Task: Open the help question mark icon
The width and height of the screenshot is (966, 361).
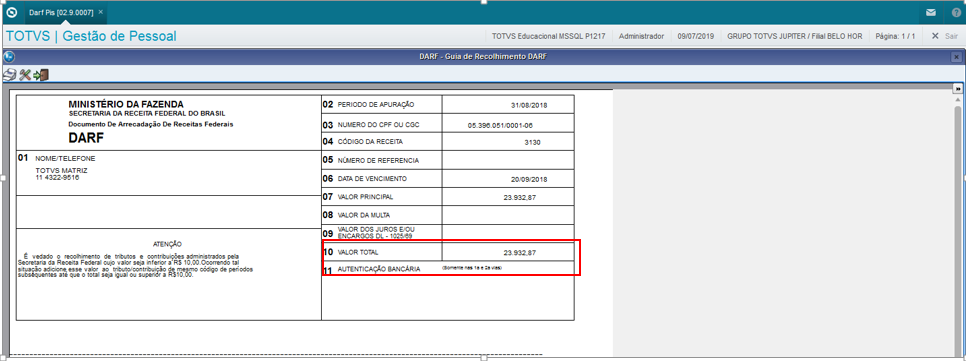Action: pos(956,12)
